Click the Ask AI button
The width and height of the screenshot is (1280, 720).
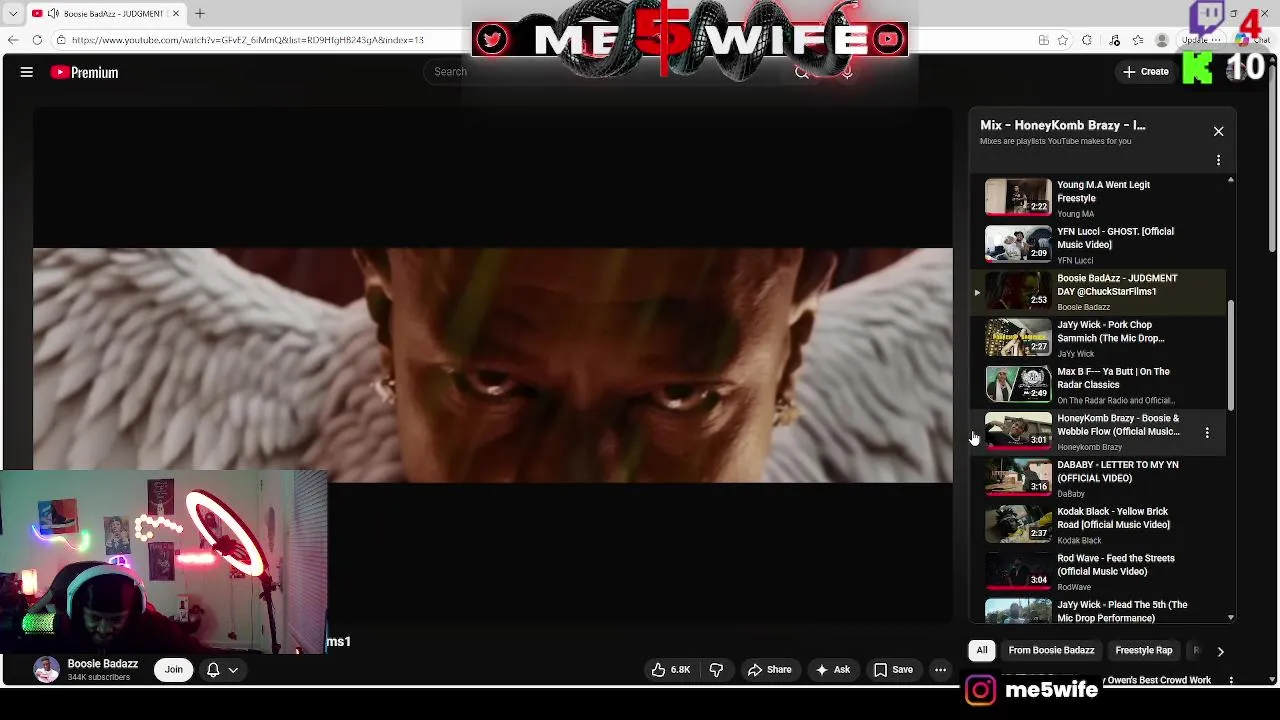[833, 670]
